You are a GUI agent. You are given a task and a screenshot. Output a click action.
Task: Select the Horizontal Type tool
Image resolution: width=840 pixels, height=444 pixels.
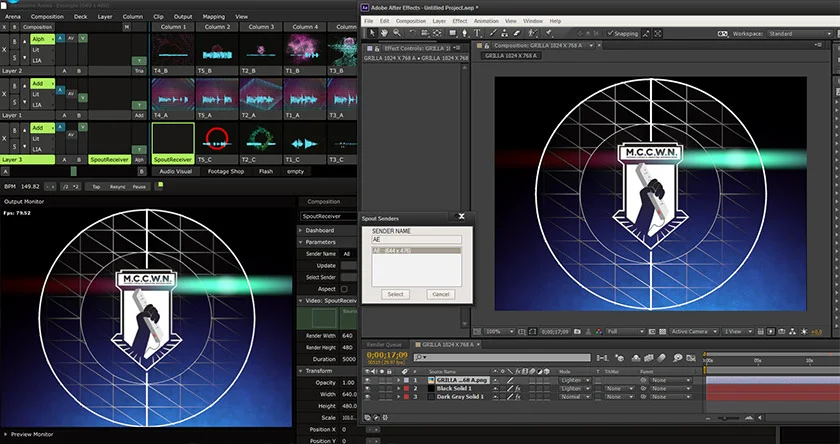pyautogui.click(x=477, y=33)
